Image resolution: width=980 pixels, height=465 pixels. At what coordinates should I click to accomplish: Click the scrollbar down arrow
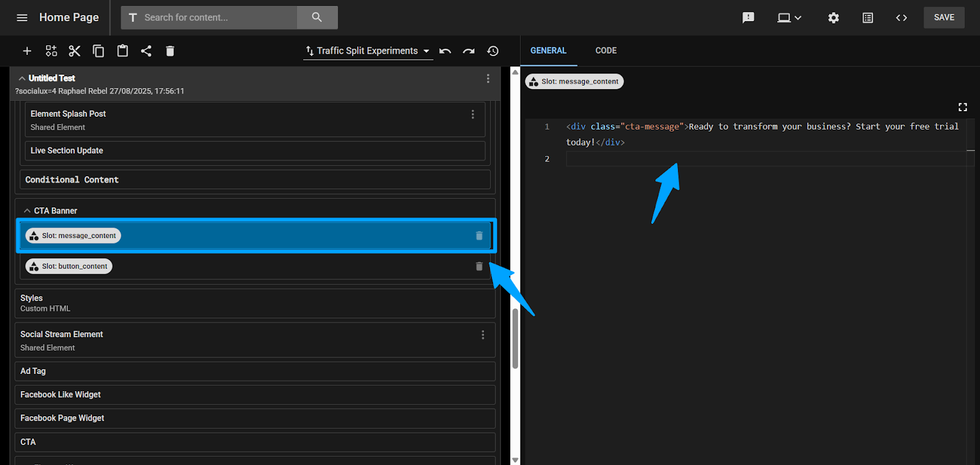[515, 460]
